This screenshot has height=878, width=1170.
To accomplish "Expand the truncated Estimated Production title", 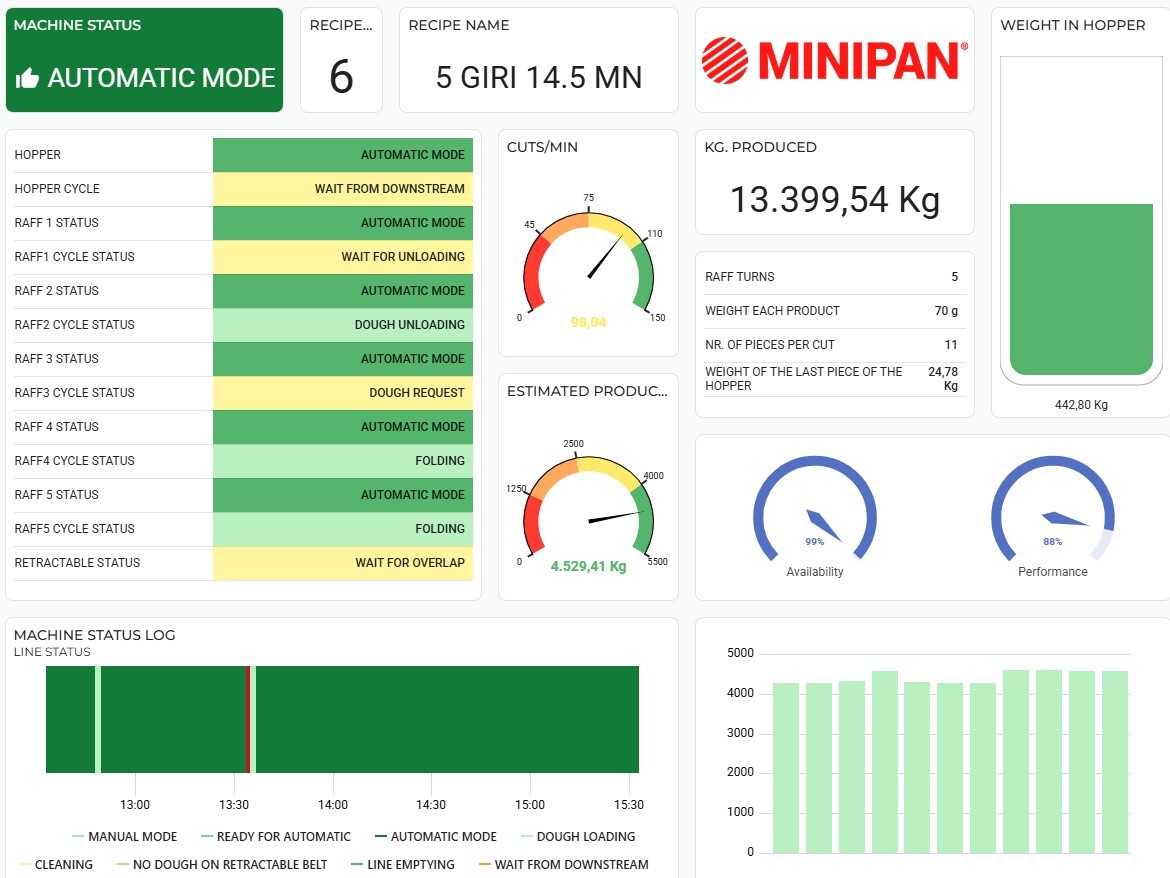I will 587,391.
